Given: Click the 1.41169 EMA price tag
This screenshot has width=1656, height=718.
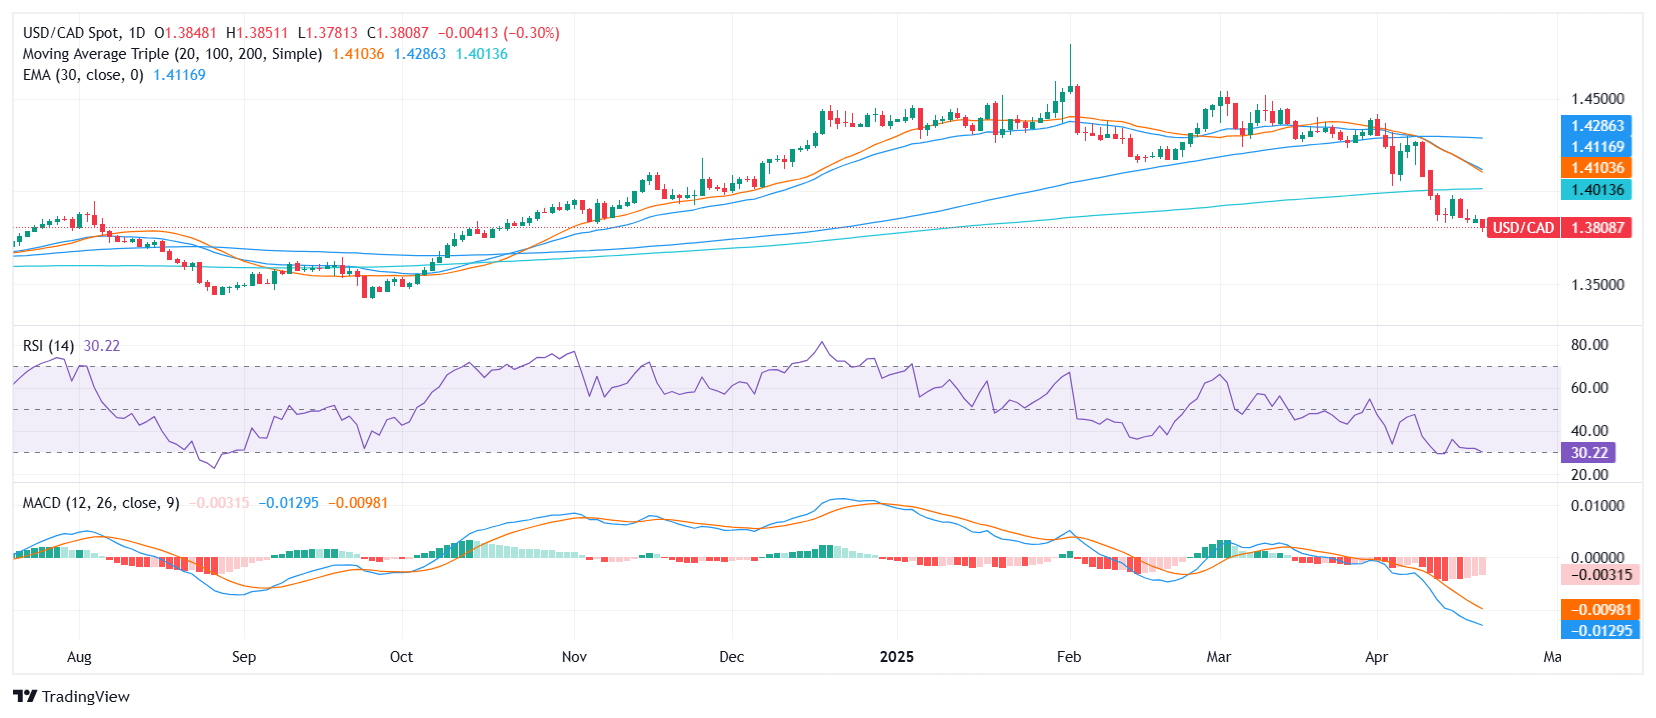Looking at the screenshot, I should (1596, 147).
